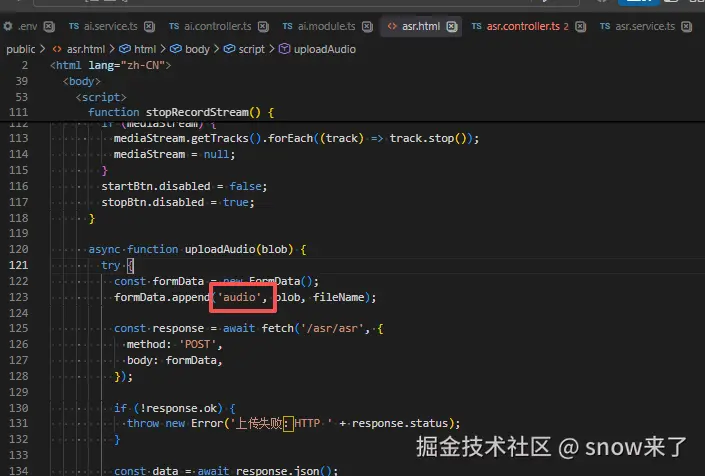The width and height of the screenshot is (705, 476).
Task: Close the asr.html tab
Action: pos(452,27)
